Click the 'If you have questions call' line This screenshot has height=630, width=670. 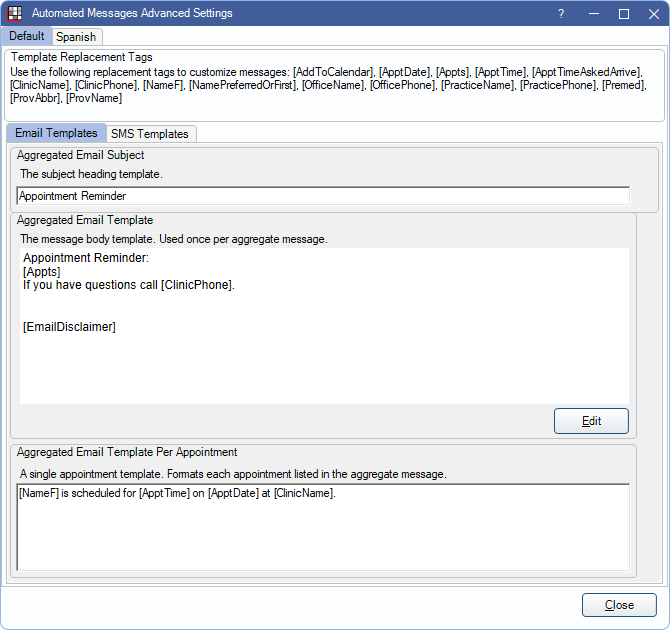(129, 285)
